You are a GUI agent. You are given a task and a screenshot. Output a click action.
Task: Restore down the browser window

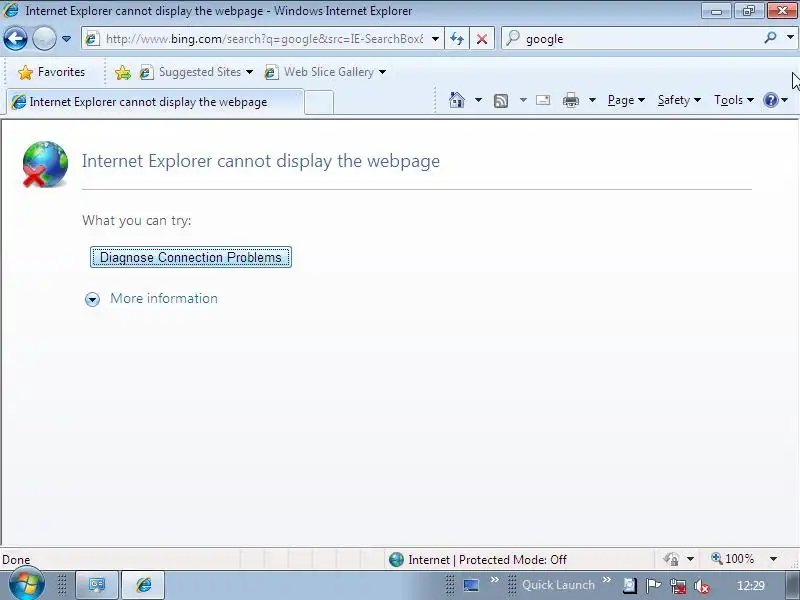pyautogui.click(x=748, y=10)
